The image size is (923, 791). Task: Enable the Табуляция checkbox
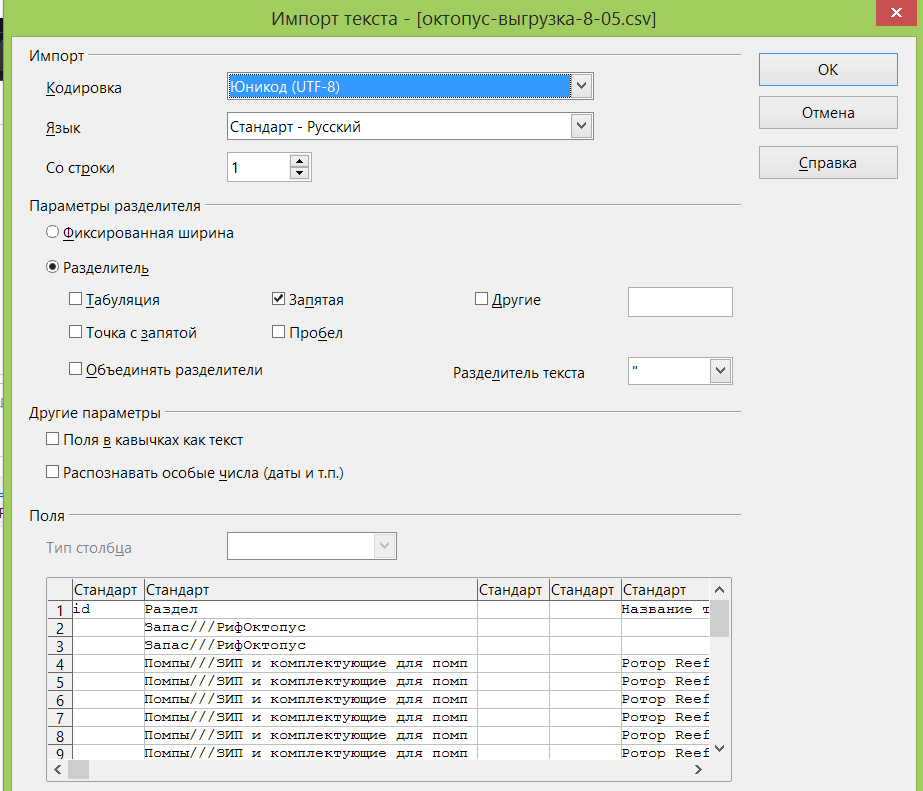pyautogui.click(x=75, y=299)
